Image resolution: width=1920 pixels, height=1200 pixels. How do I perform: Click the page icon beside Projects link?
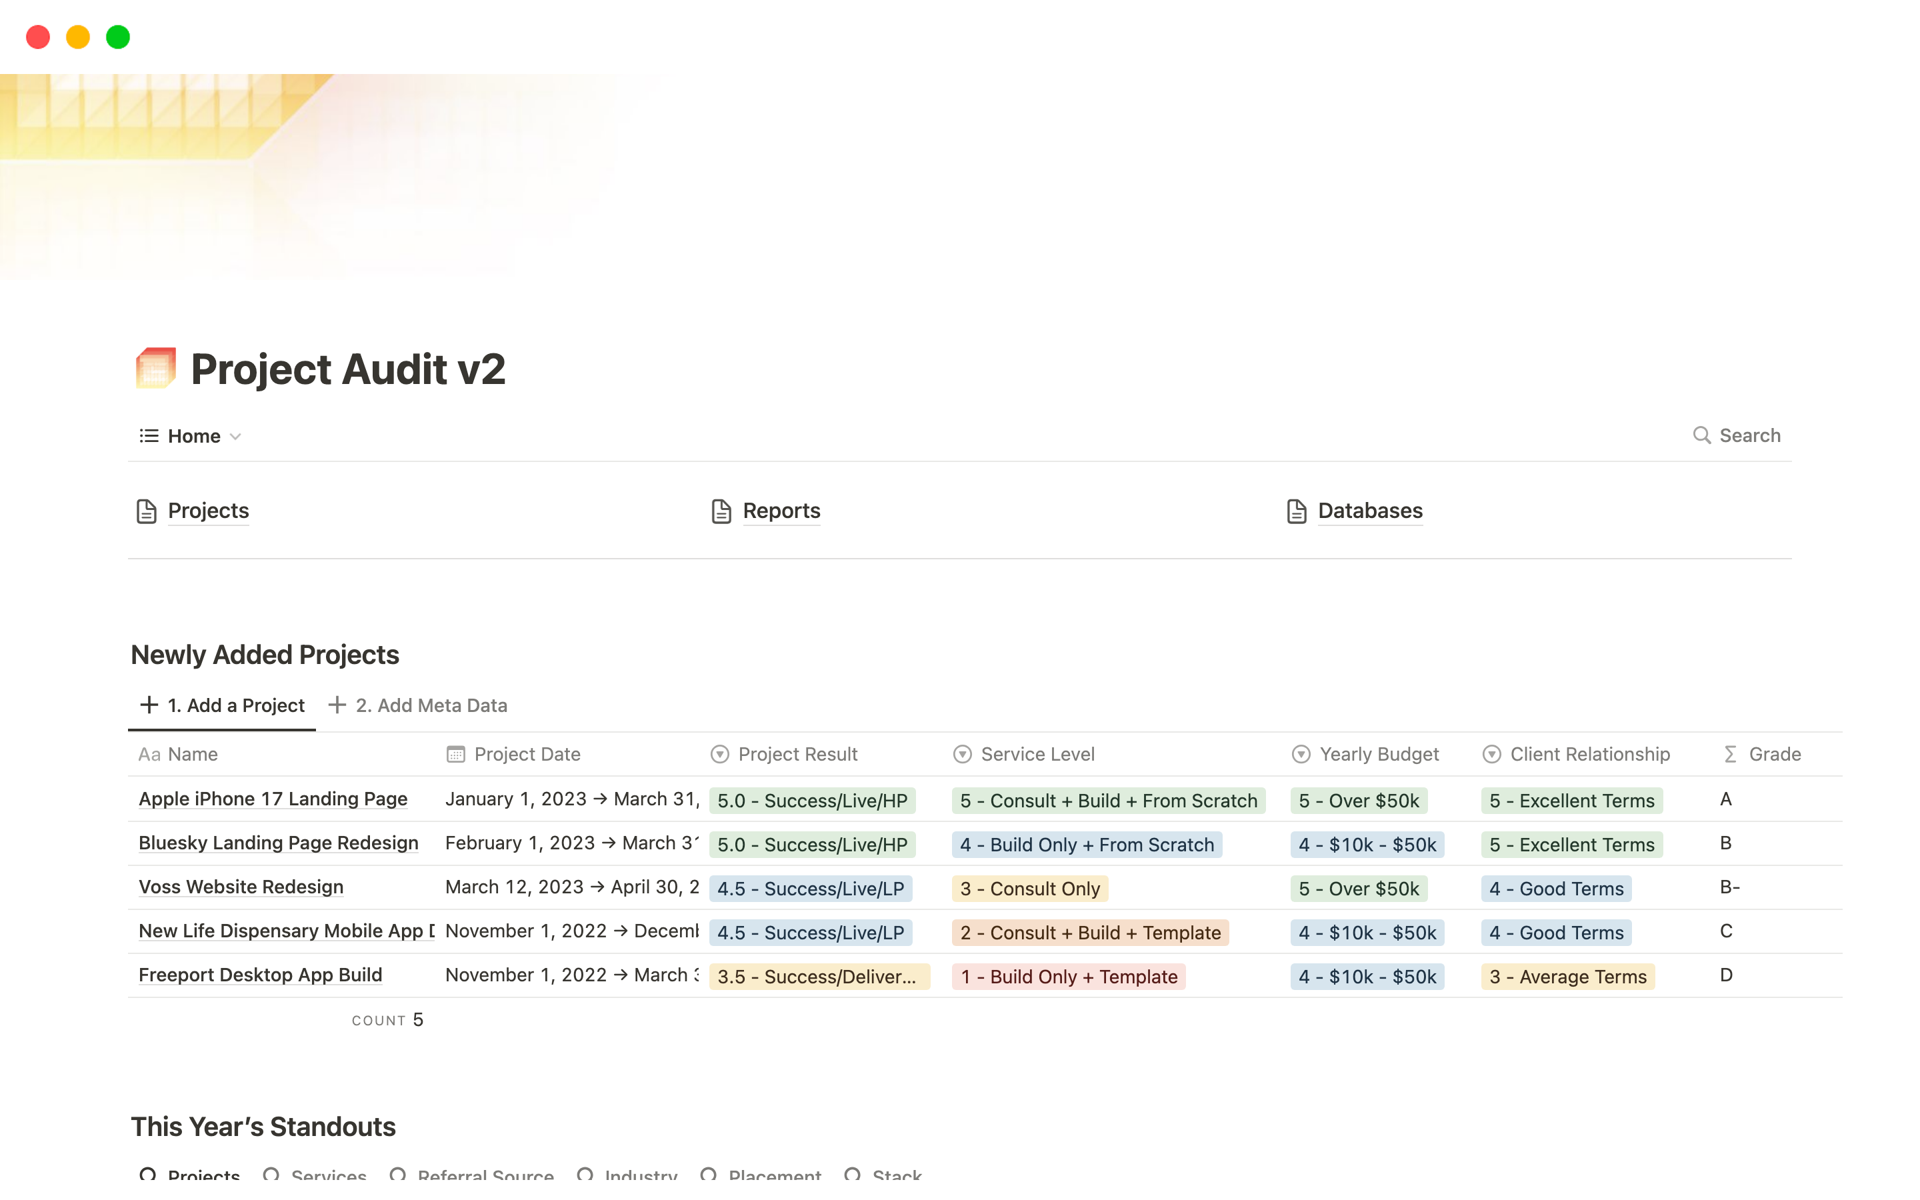(146, 510)
